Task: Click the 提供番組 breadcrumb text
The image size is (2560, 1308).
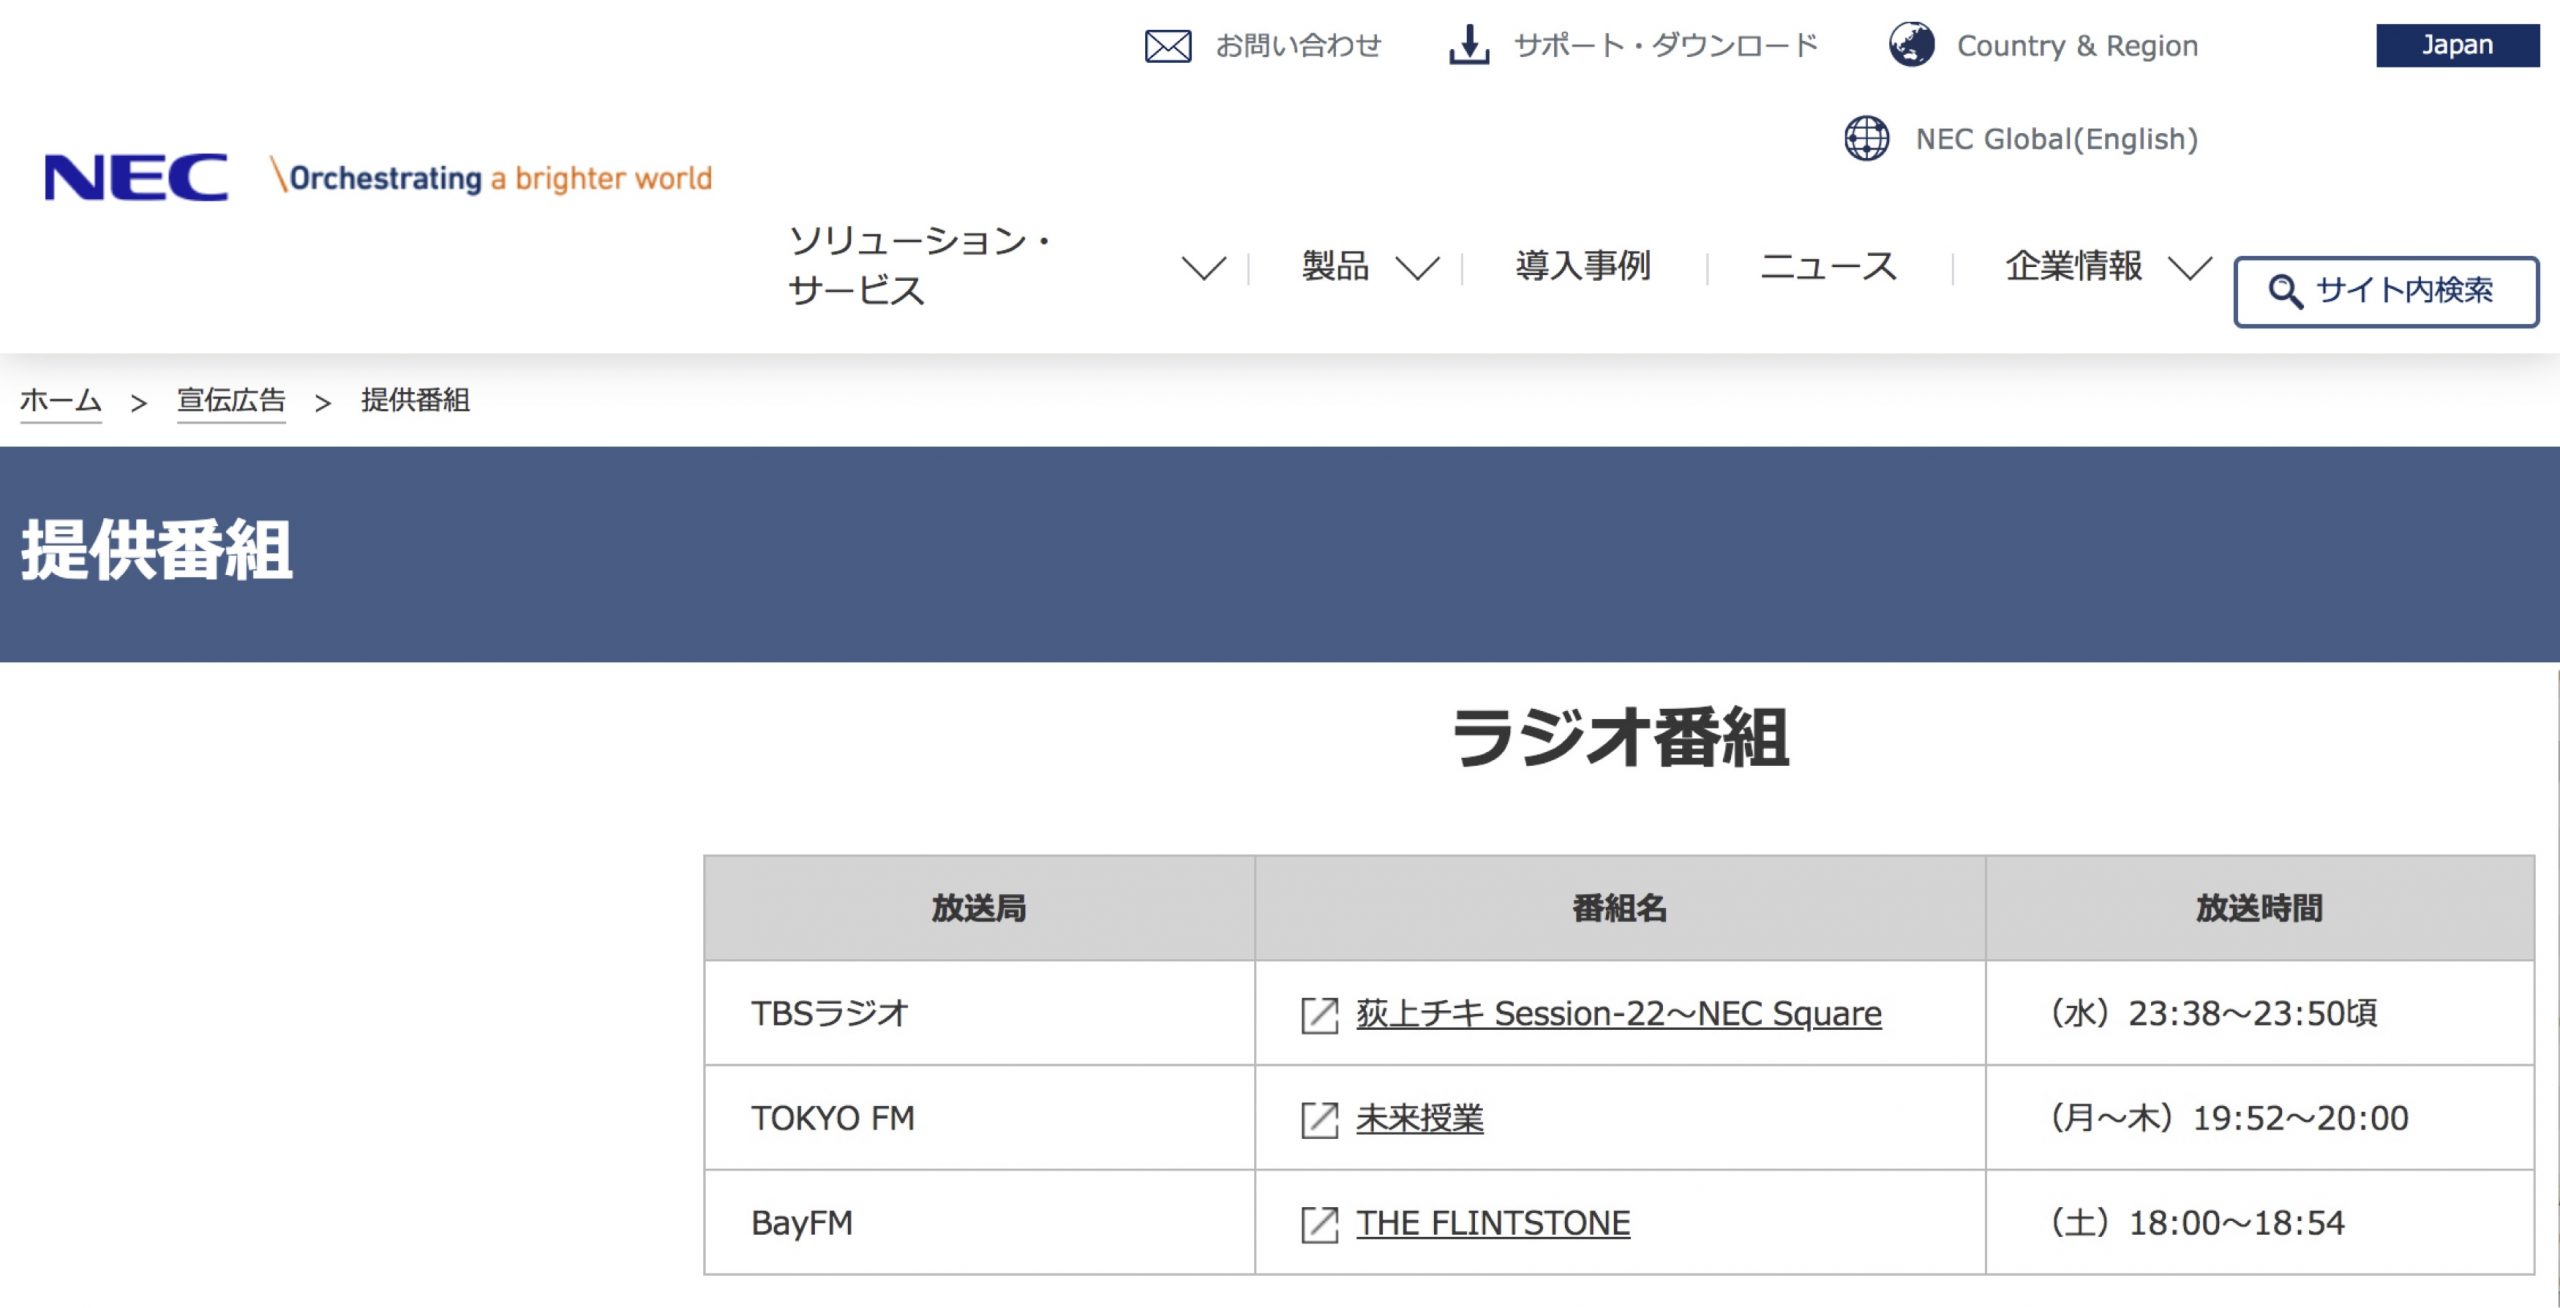Action: 415,401
